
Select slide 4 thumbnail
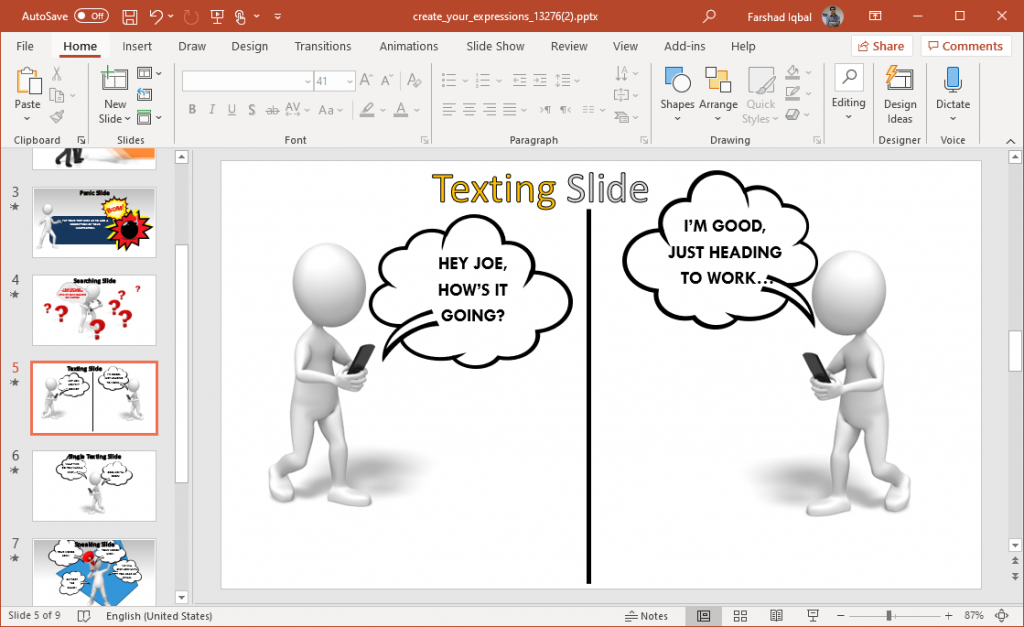pos(94,310)
